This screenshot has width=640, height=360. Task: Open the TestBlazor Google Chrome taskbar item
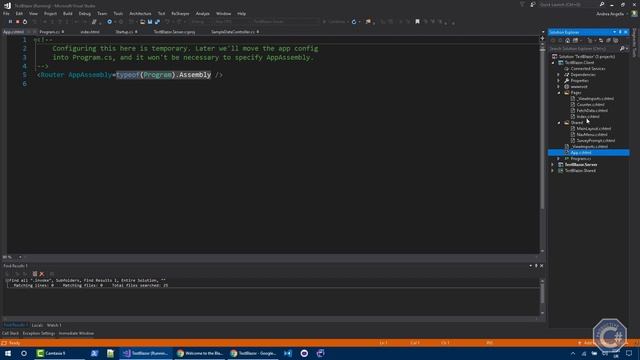253,353
